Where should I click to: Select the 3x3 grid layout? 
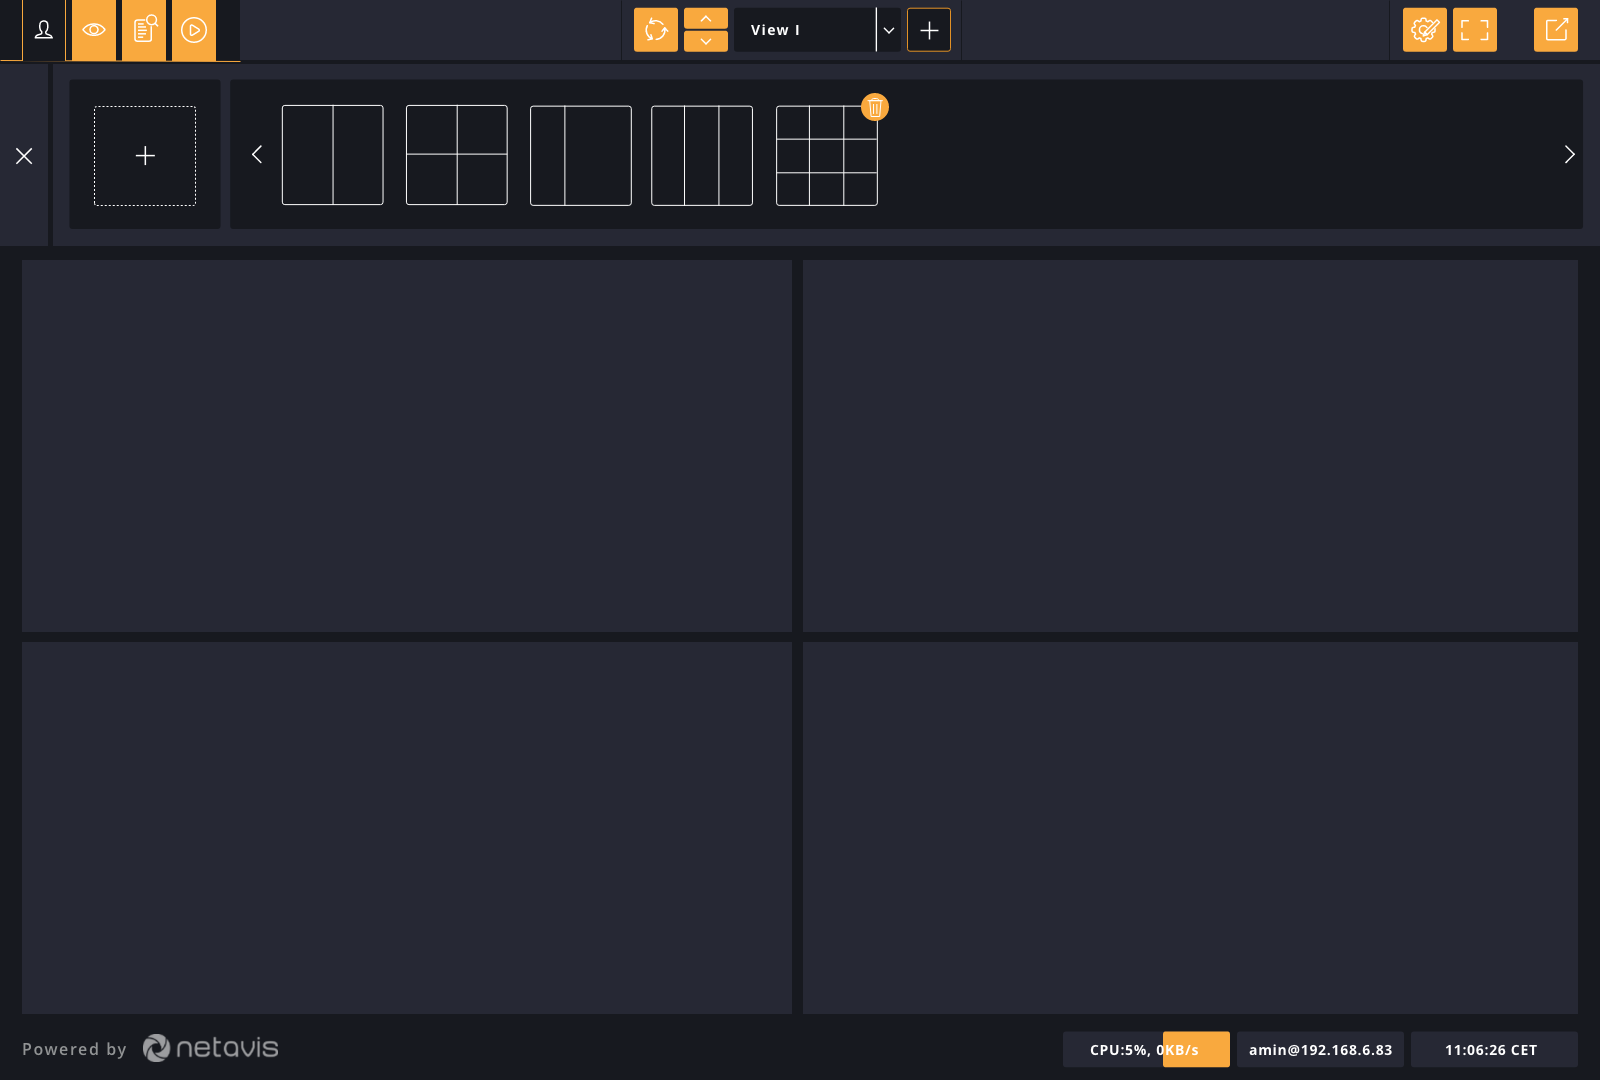coord(827,156)
